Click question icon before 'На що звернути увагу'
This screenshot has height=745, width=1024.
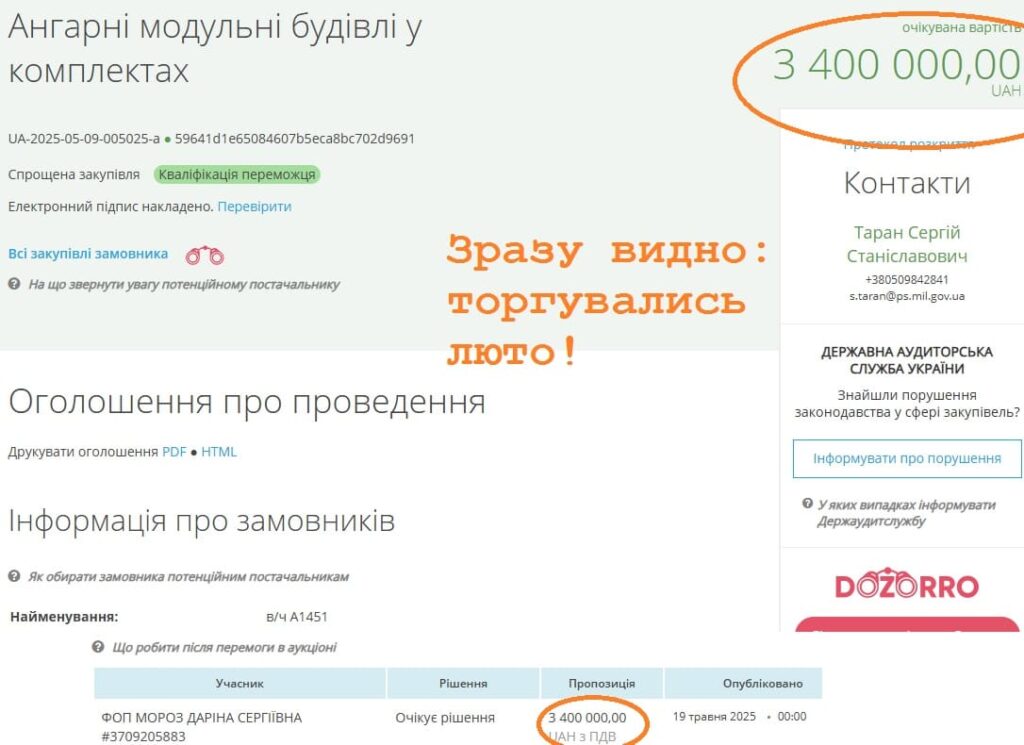15,284
